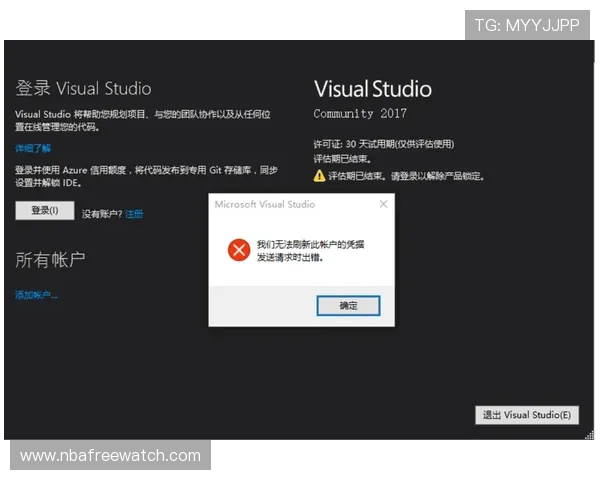
Task: Click the Microsoft Visual Studio dialog title
Action: [265, 204]
